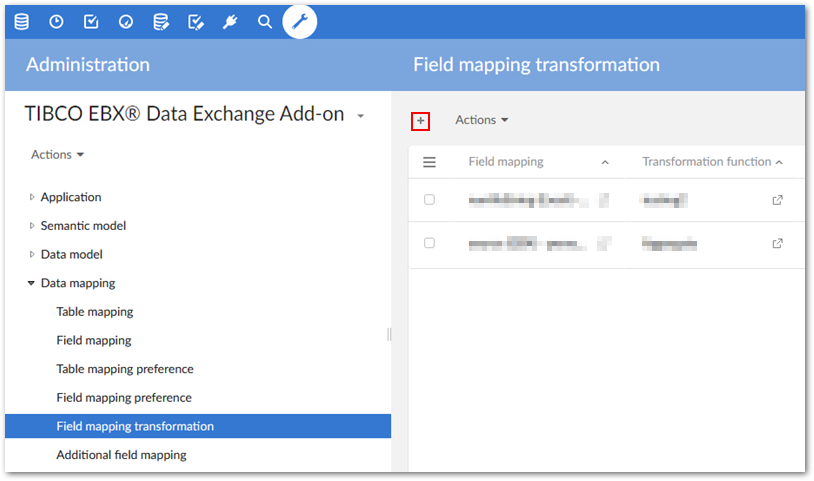
Task: Click the table view hamburger menu
Action: (430, 162)
